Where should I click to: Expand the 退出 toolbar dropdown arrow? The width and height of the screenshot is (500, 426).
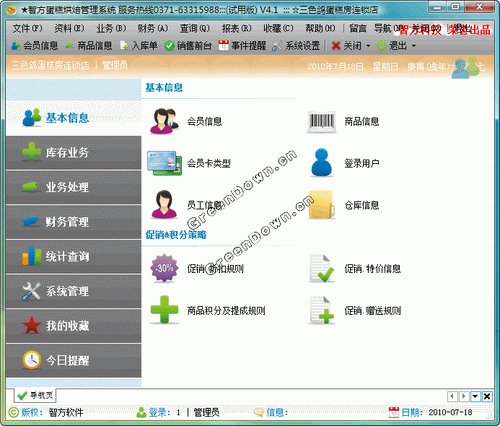click(x=414, y=46)
